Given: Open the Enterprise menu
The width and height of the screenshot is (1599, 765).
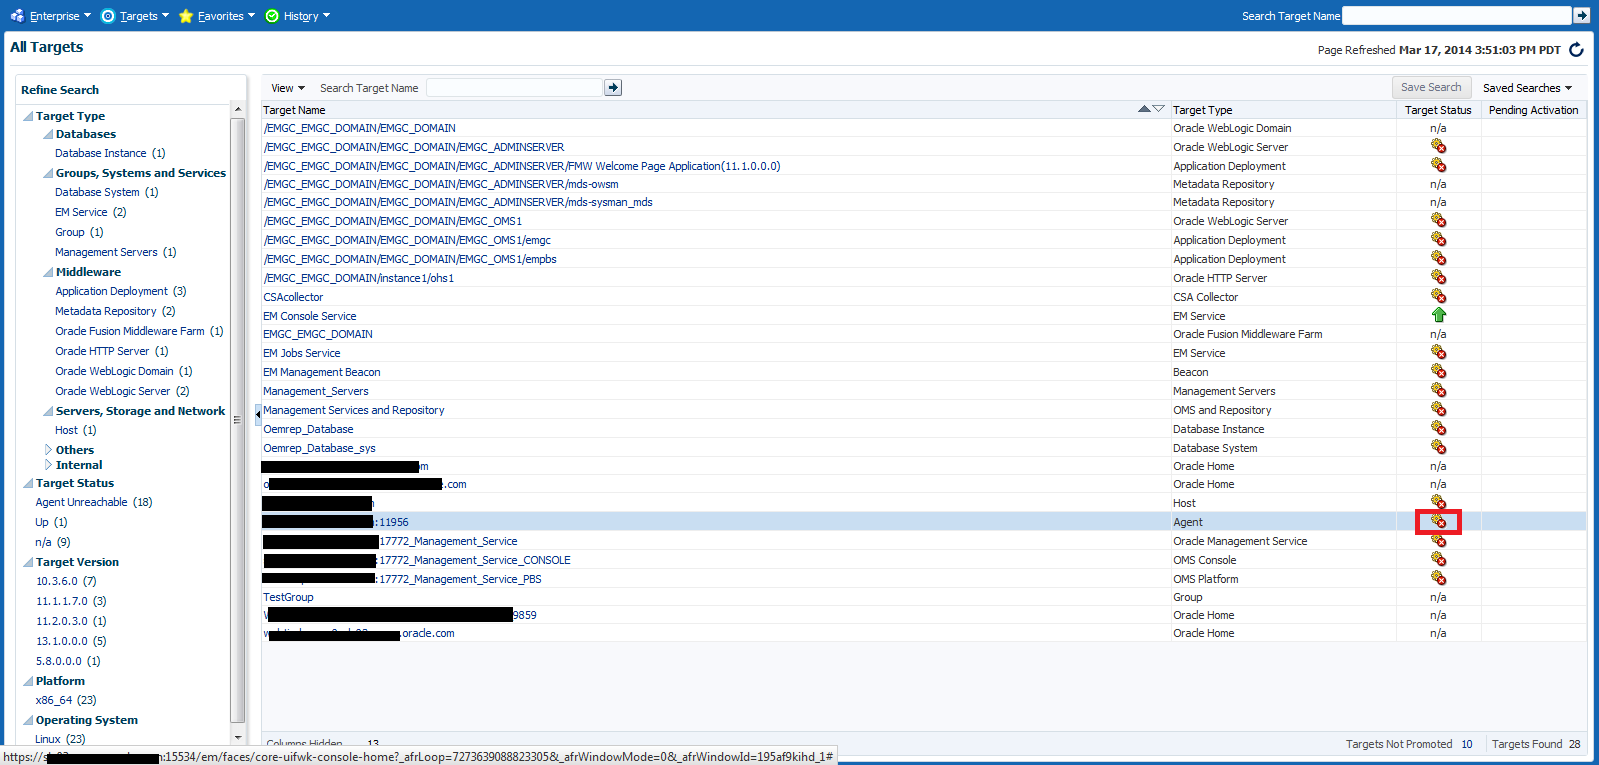Looking at the screenshot, I should pos(50,16).
